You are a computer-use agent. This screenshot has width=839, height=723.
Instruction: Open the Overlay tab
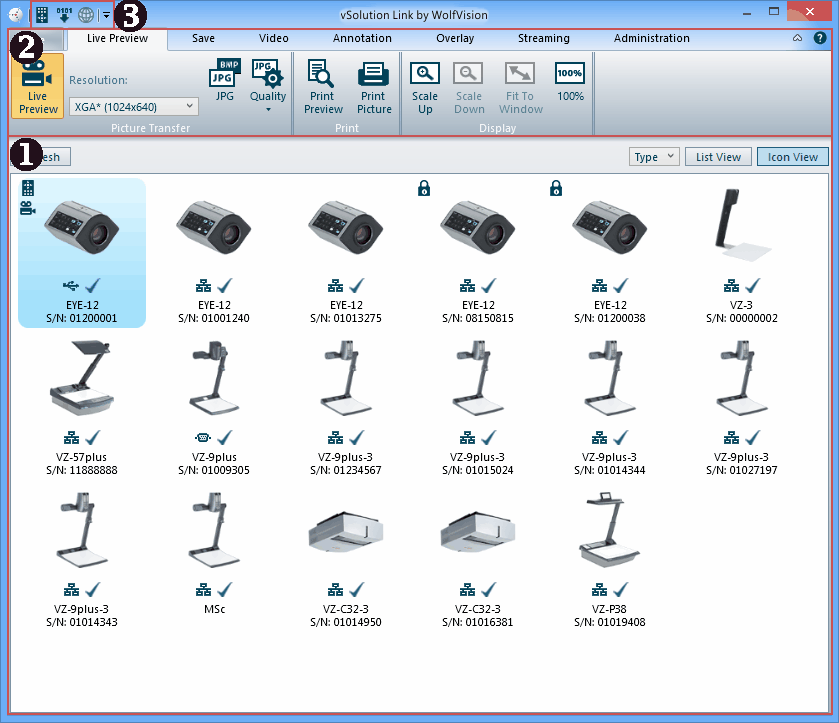[455, 39]
